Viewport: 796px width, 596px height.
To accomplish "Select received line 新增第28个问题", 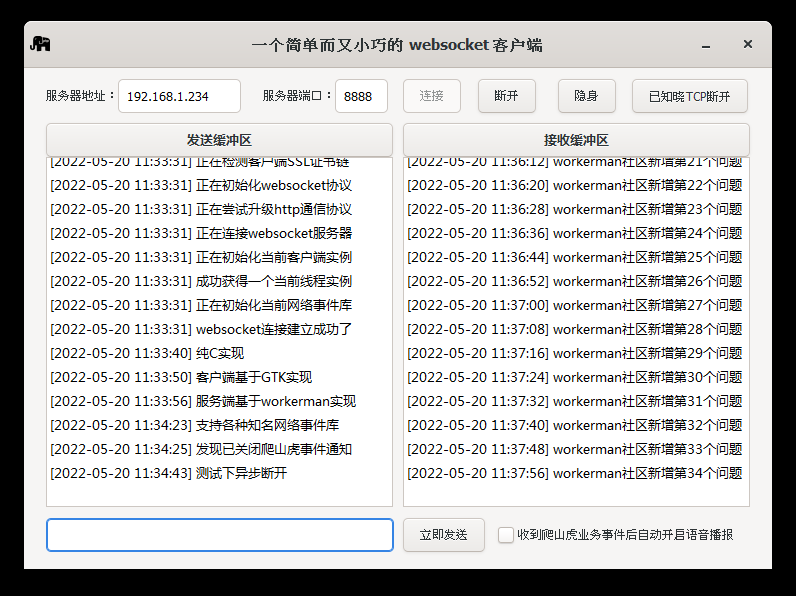I will (x=575, y=329).
